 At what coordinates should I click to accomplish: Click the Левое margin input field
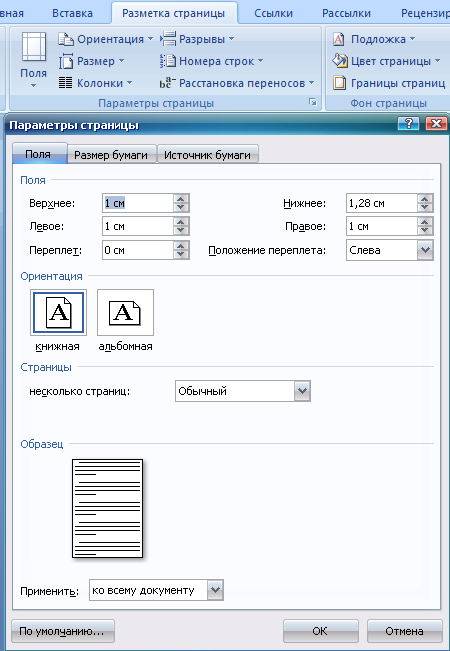(137, 227)
